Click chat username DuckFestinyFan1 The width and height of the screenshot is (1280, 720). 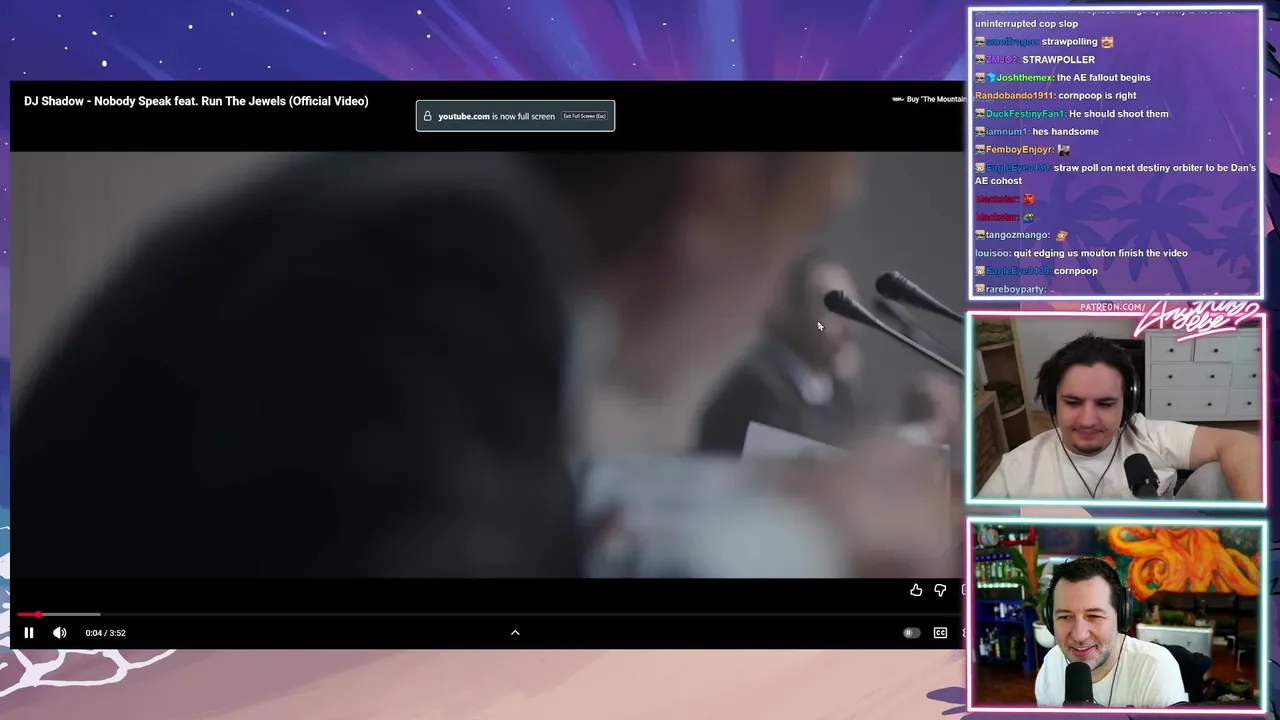pyautogui.click(x=1025, y=114)
